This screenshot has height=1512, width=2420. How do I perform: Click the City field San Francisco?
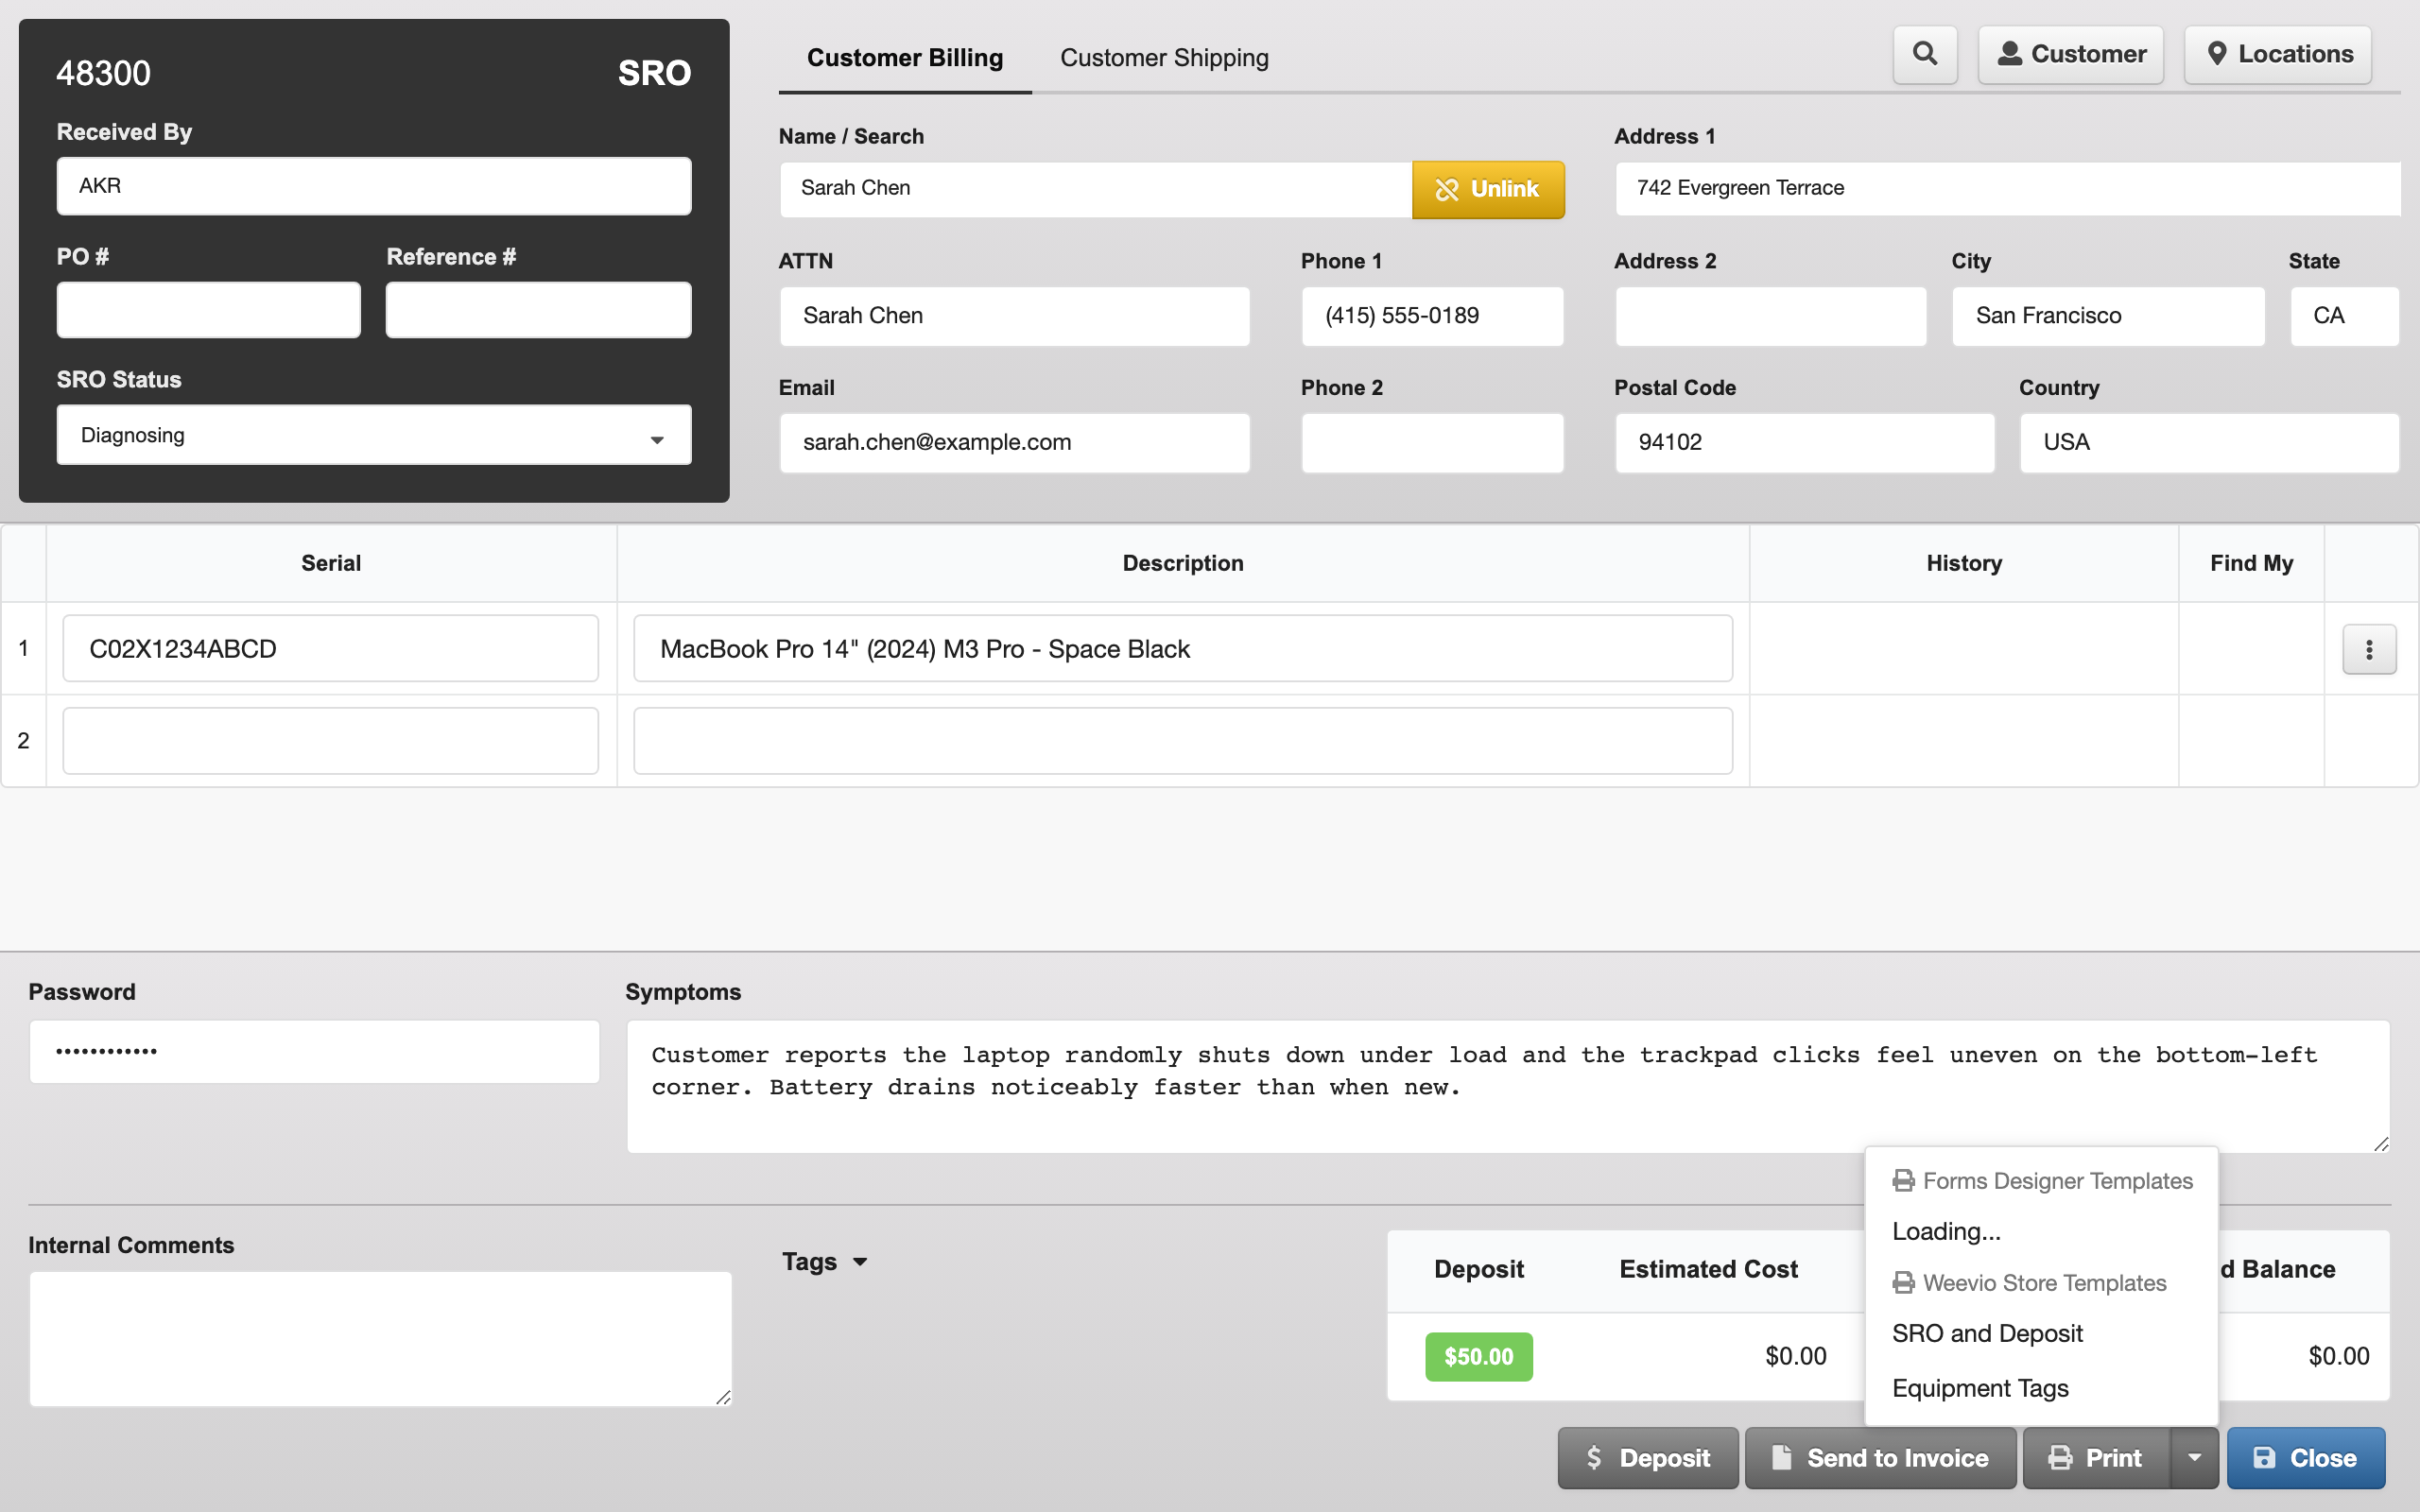tap(2108, 316)
